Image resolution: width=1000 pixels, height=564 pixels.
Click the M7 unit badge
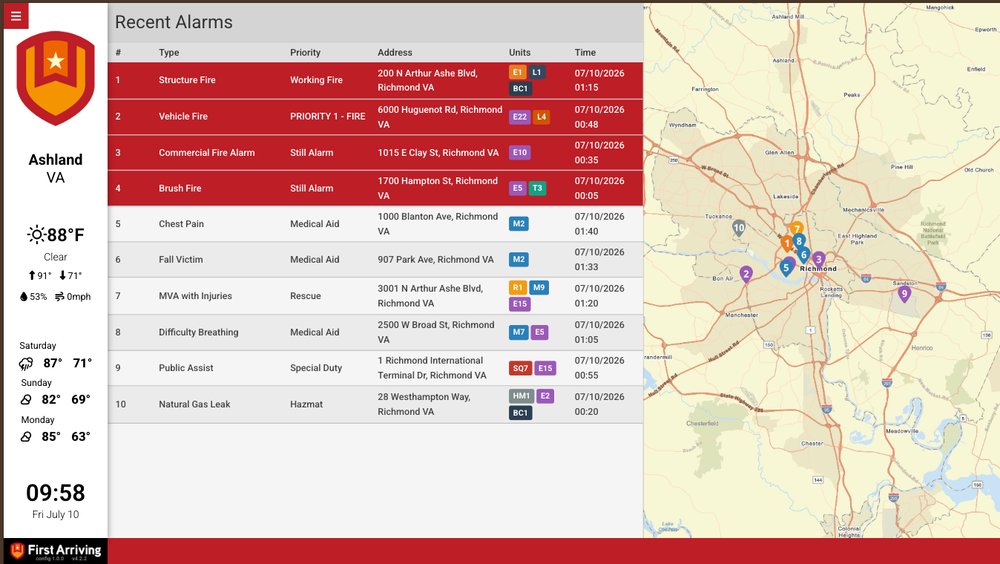pyautogui.click(x=518, y=332)
